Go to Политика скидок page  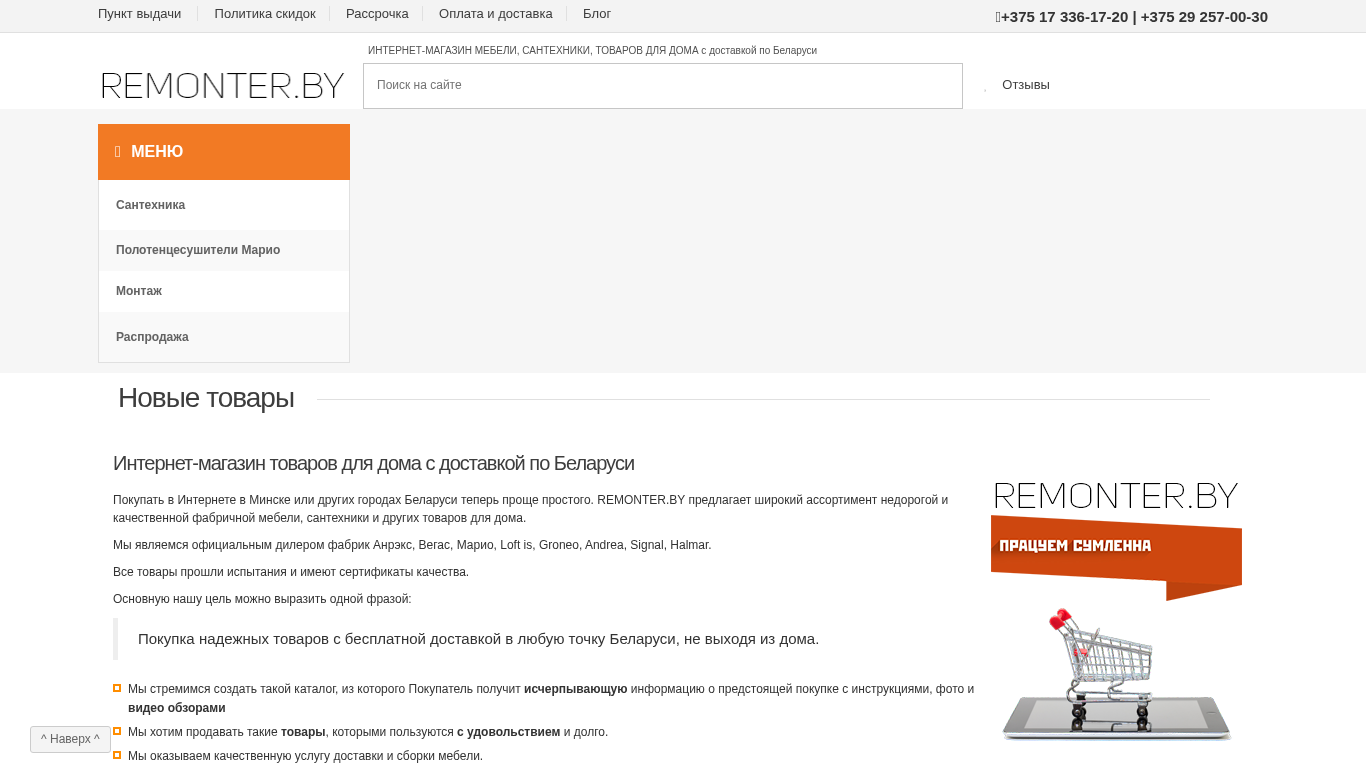[264, 14]
